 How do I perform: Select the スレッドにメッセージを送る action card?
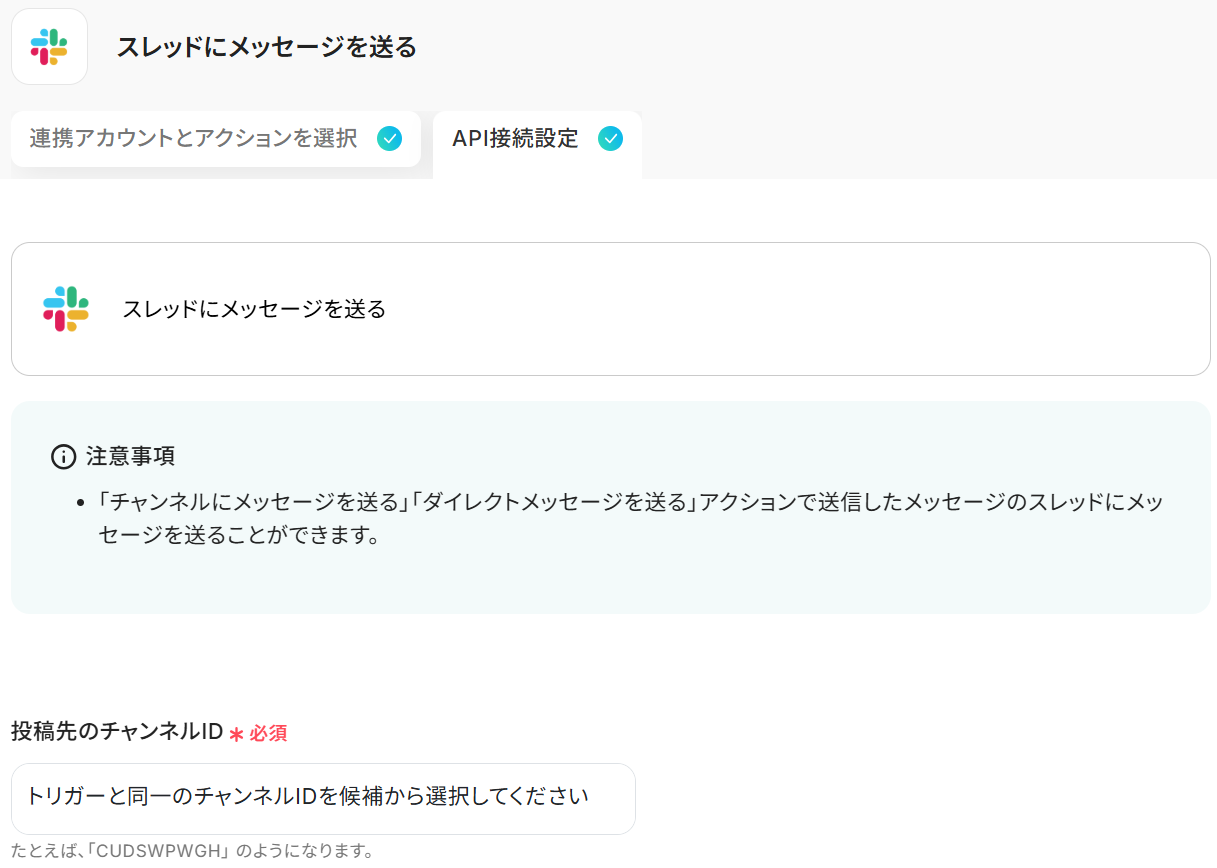(610, 309)
